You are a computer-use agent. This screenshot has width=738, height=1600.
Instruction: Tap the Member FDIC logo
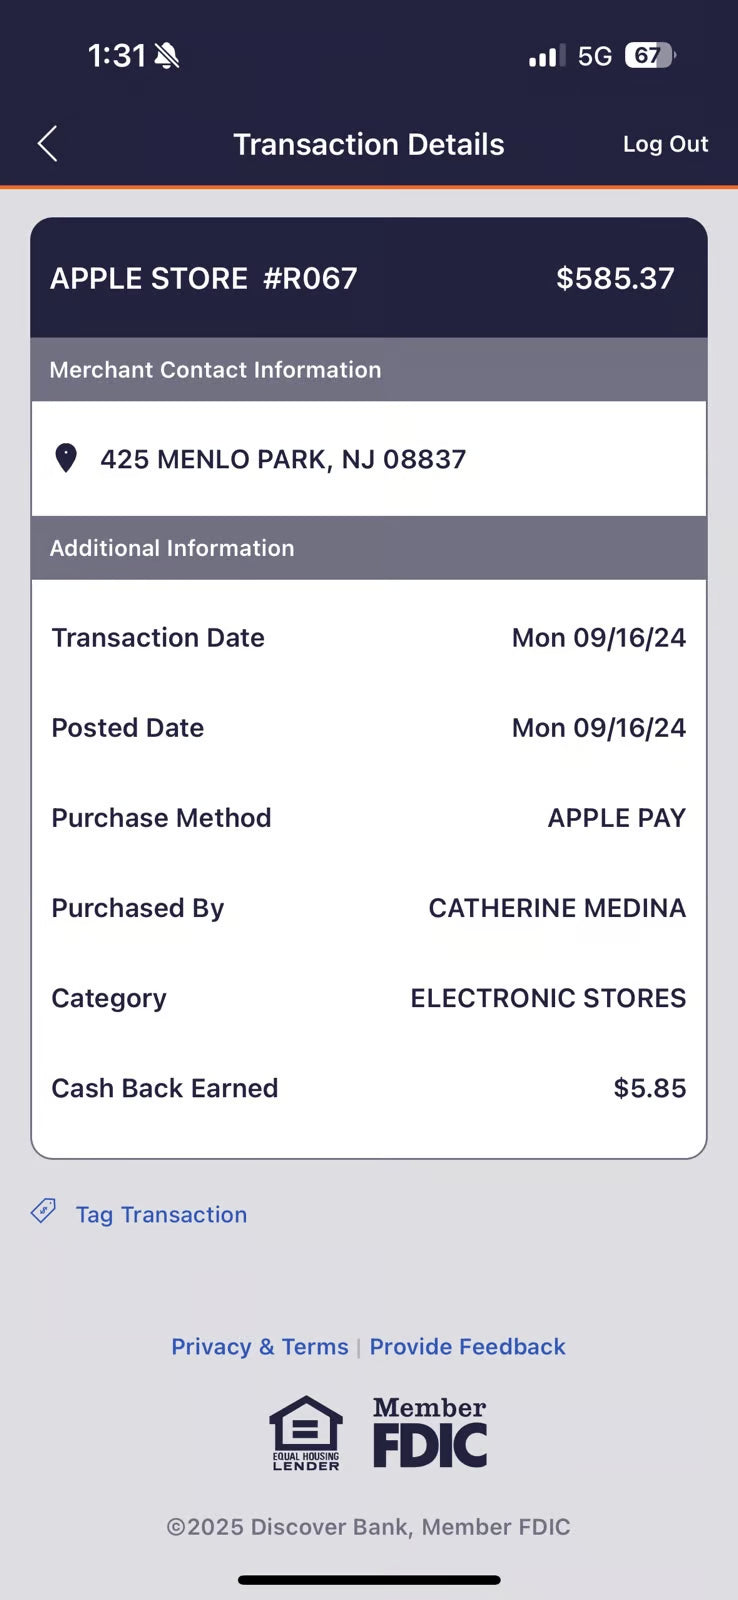coord(430,1433)
